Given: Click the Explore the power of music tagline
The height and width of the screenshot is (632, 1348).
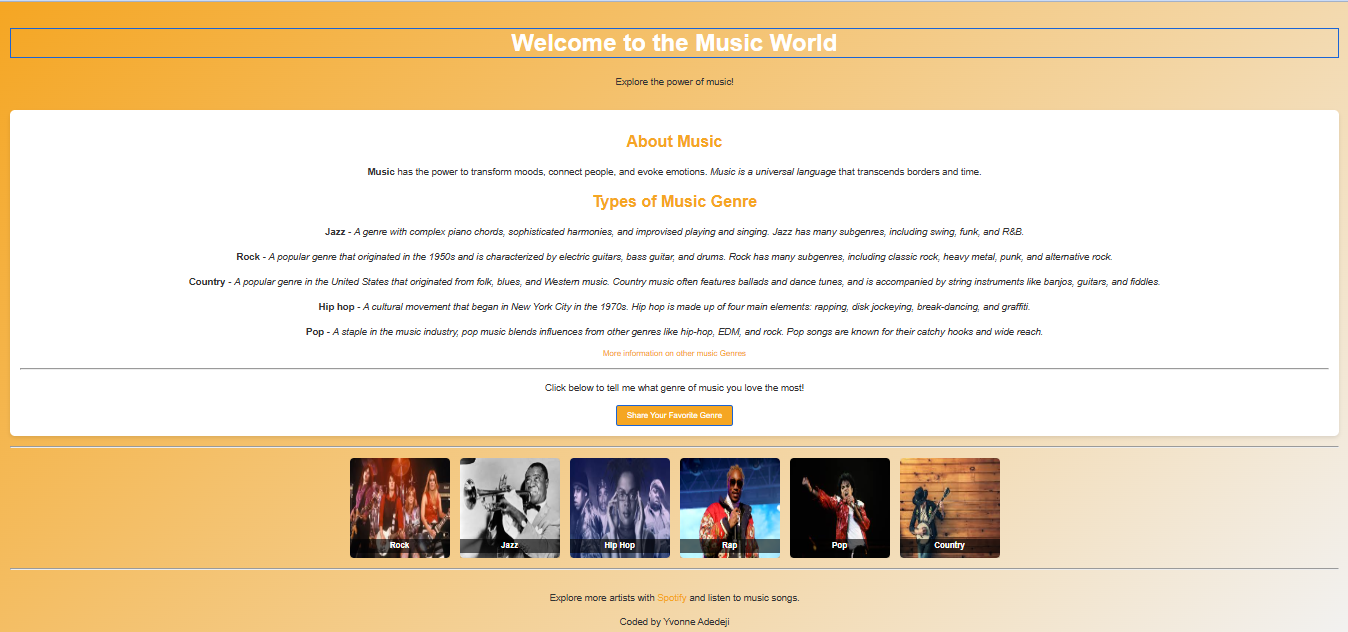Looking at the screenshot, I should click(x=674, y=81).
